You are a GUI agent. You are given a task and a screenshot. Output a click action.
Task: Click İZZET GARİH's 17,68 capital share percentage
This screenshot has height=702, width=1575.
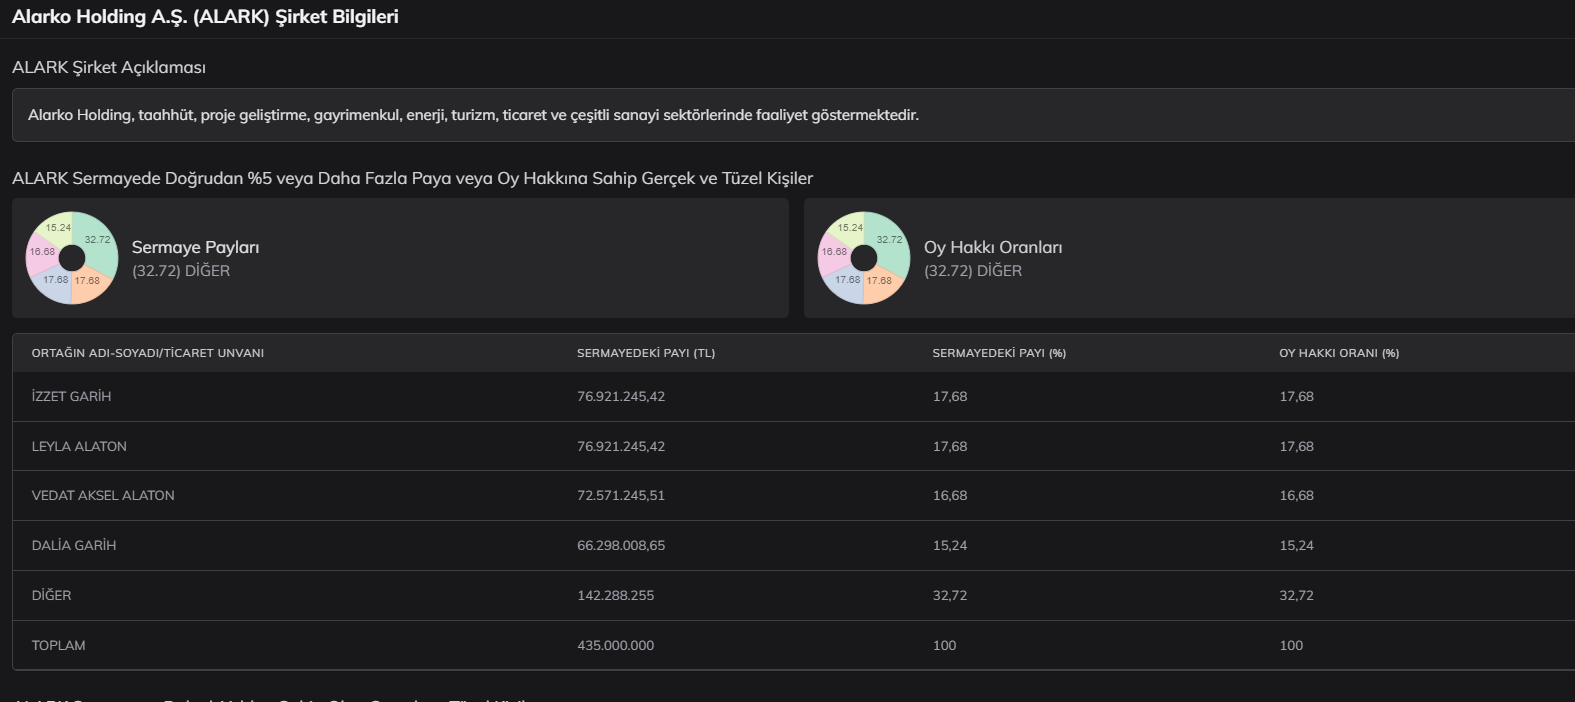tap(950, 396)
